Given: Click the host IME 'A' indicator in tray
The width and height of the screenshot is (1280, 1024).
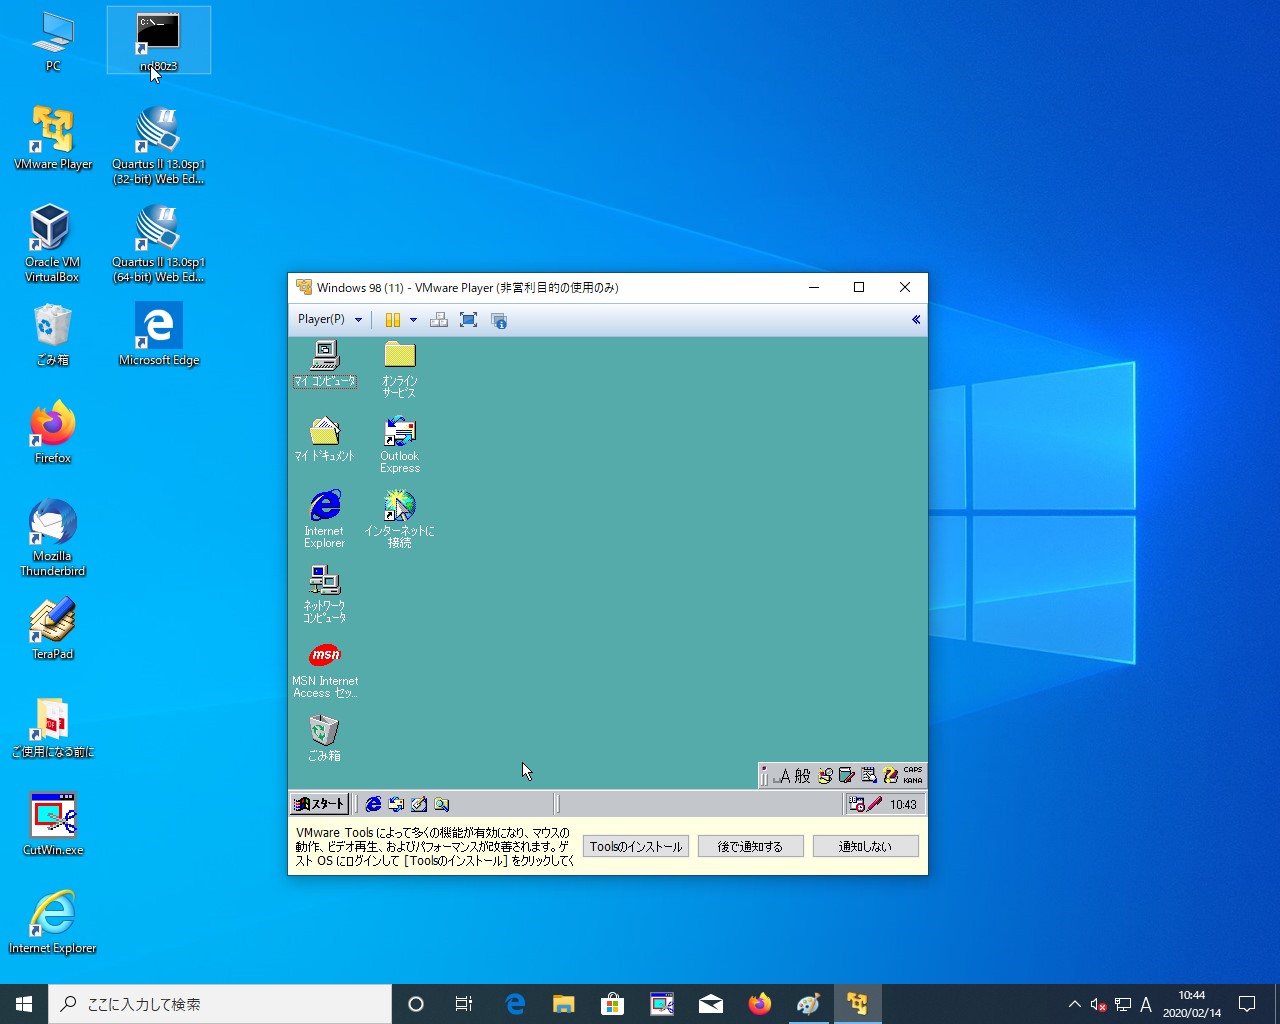Looking at the screenshot, I should [x=1146, y=1004].
